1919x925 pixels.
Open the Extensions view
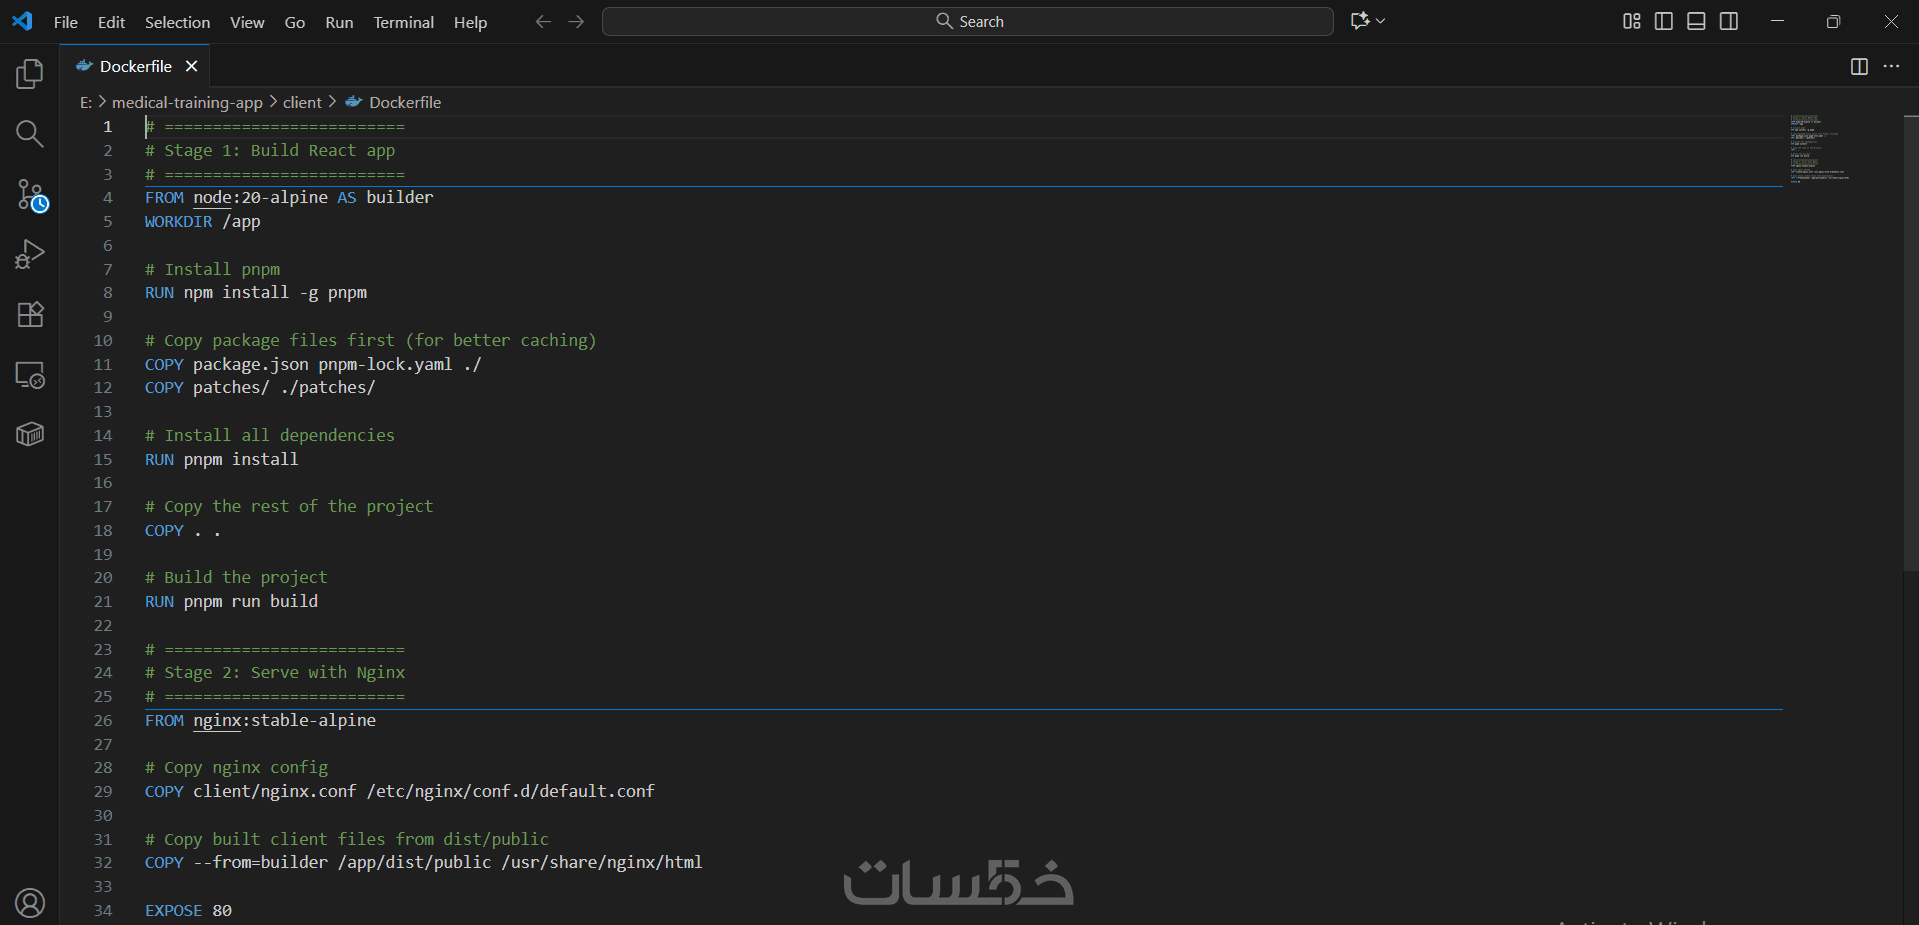pyautogui.click(x=30, y=315)
